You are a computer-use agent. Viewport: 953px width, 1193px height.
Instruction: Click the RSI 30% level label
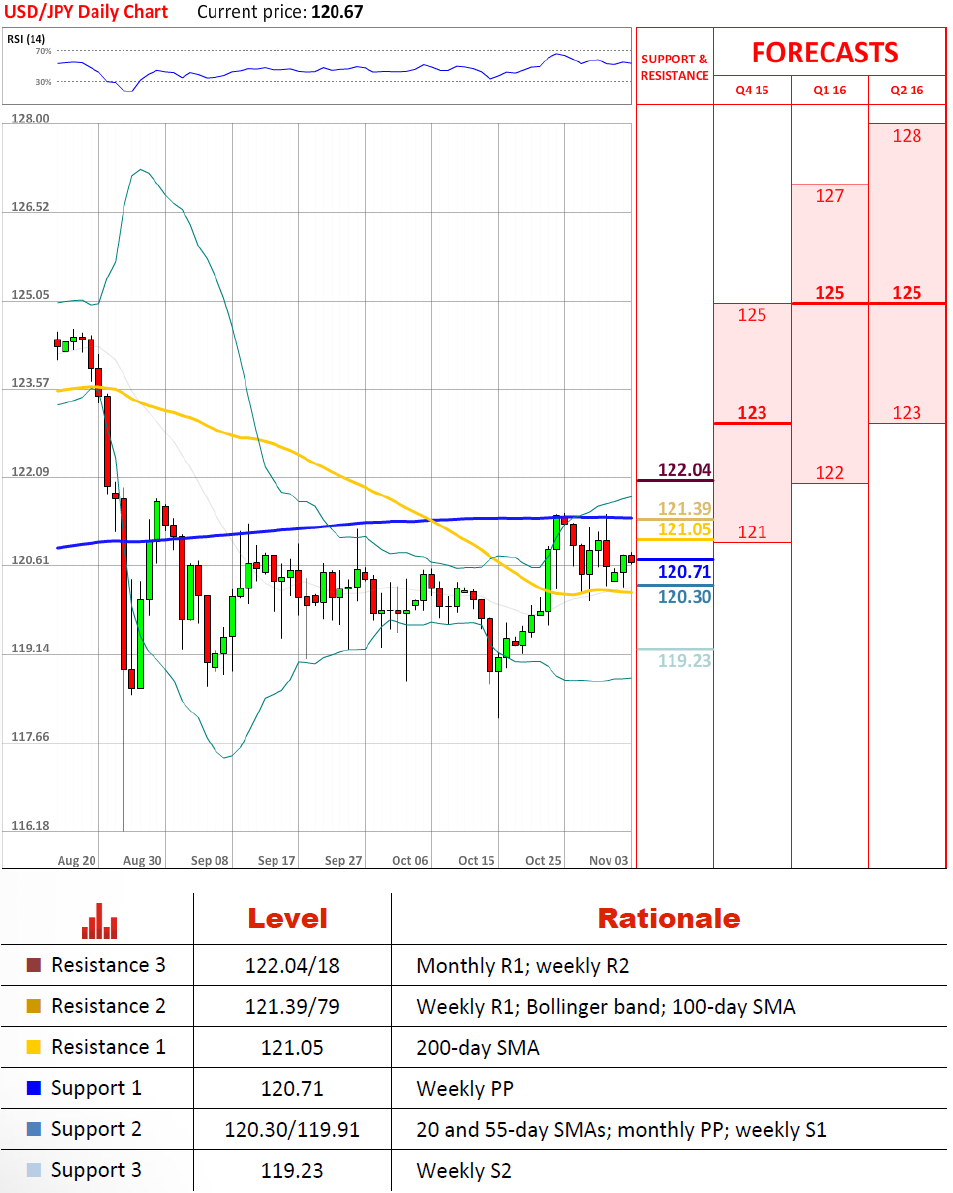43,82
